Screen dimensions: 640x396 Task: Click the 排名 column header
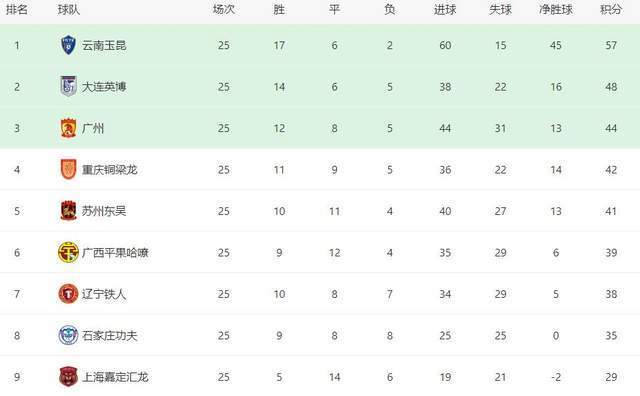(x=17, y=9)
